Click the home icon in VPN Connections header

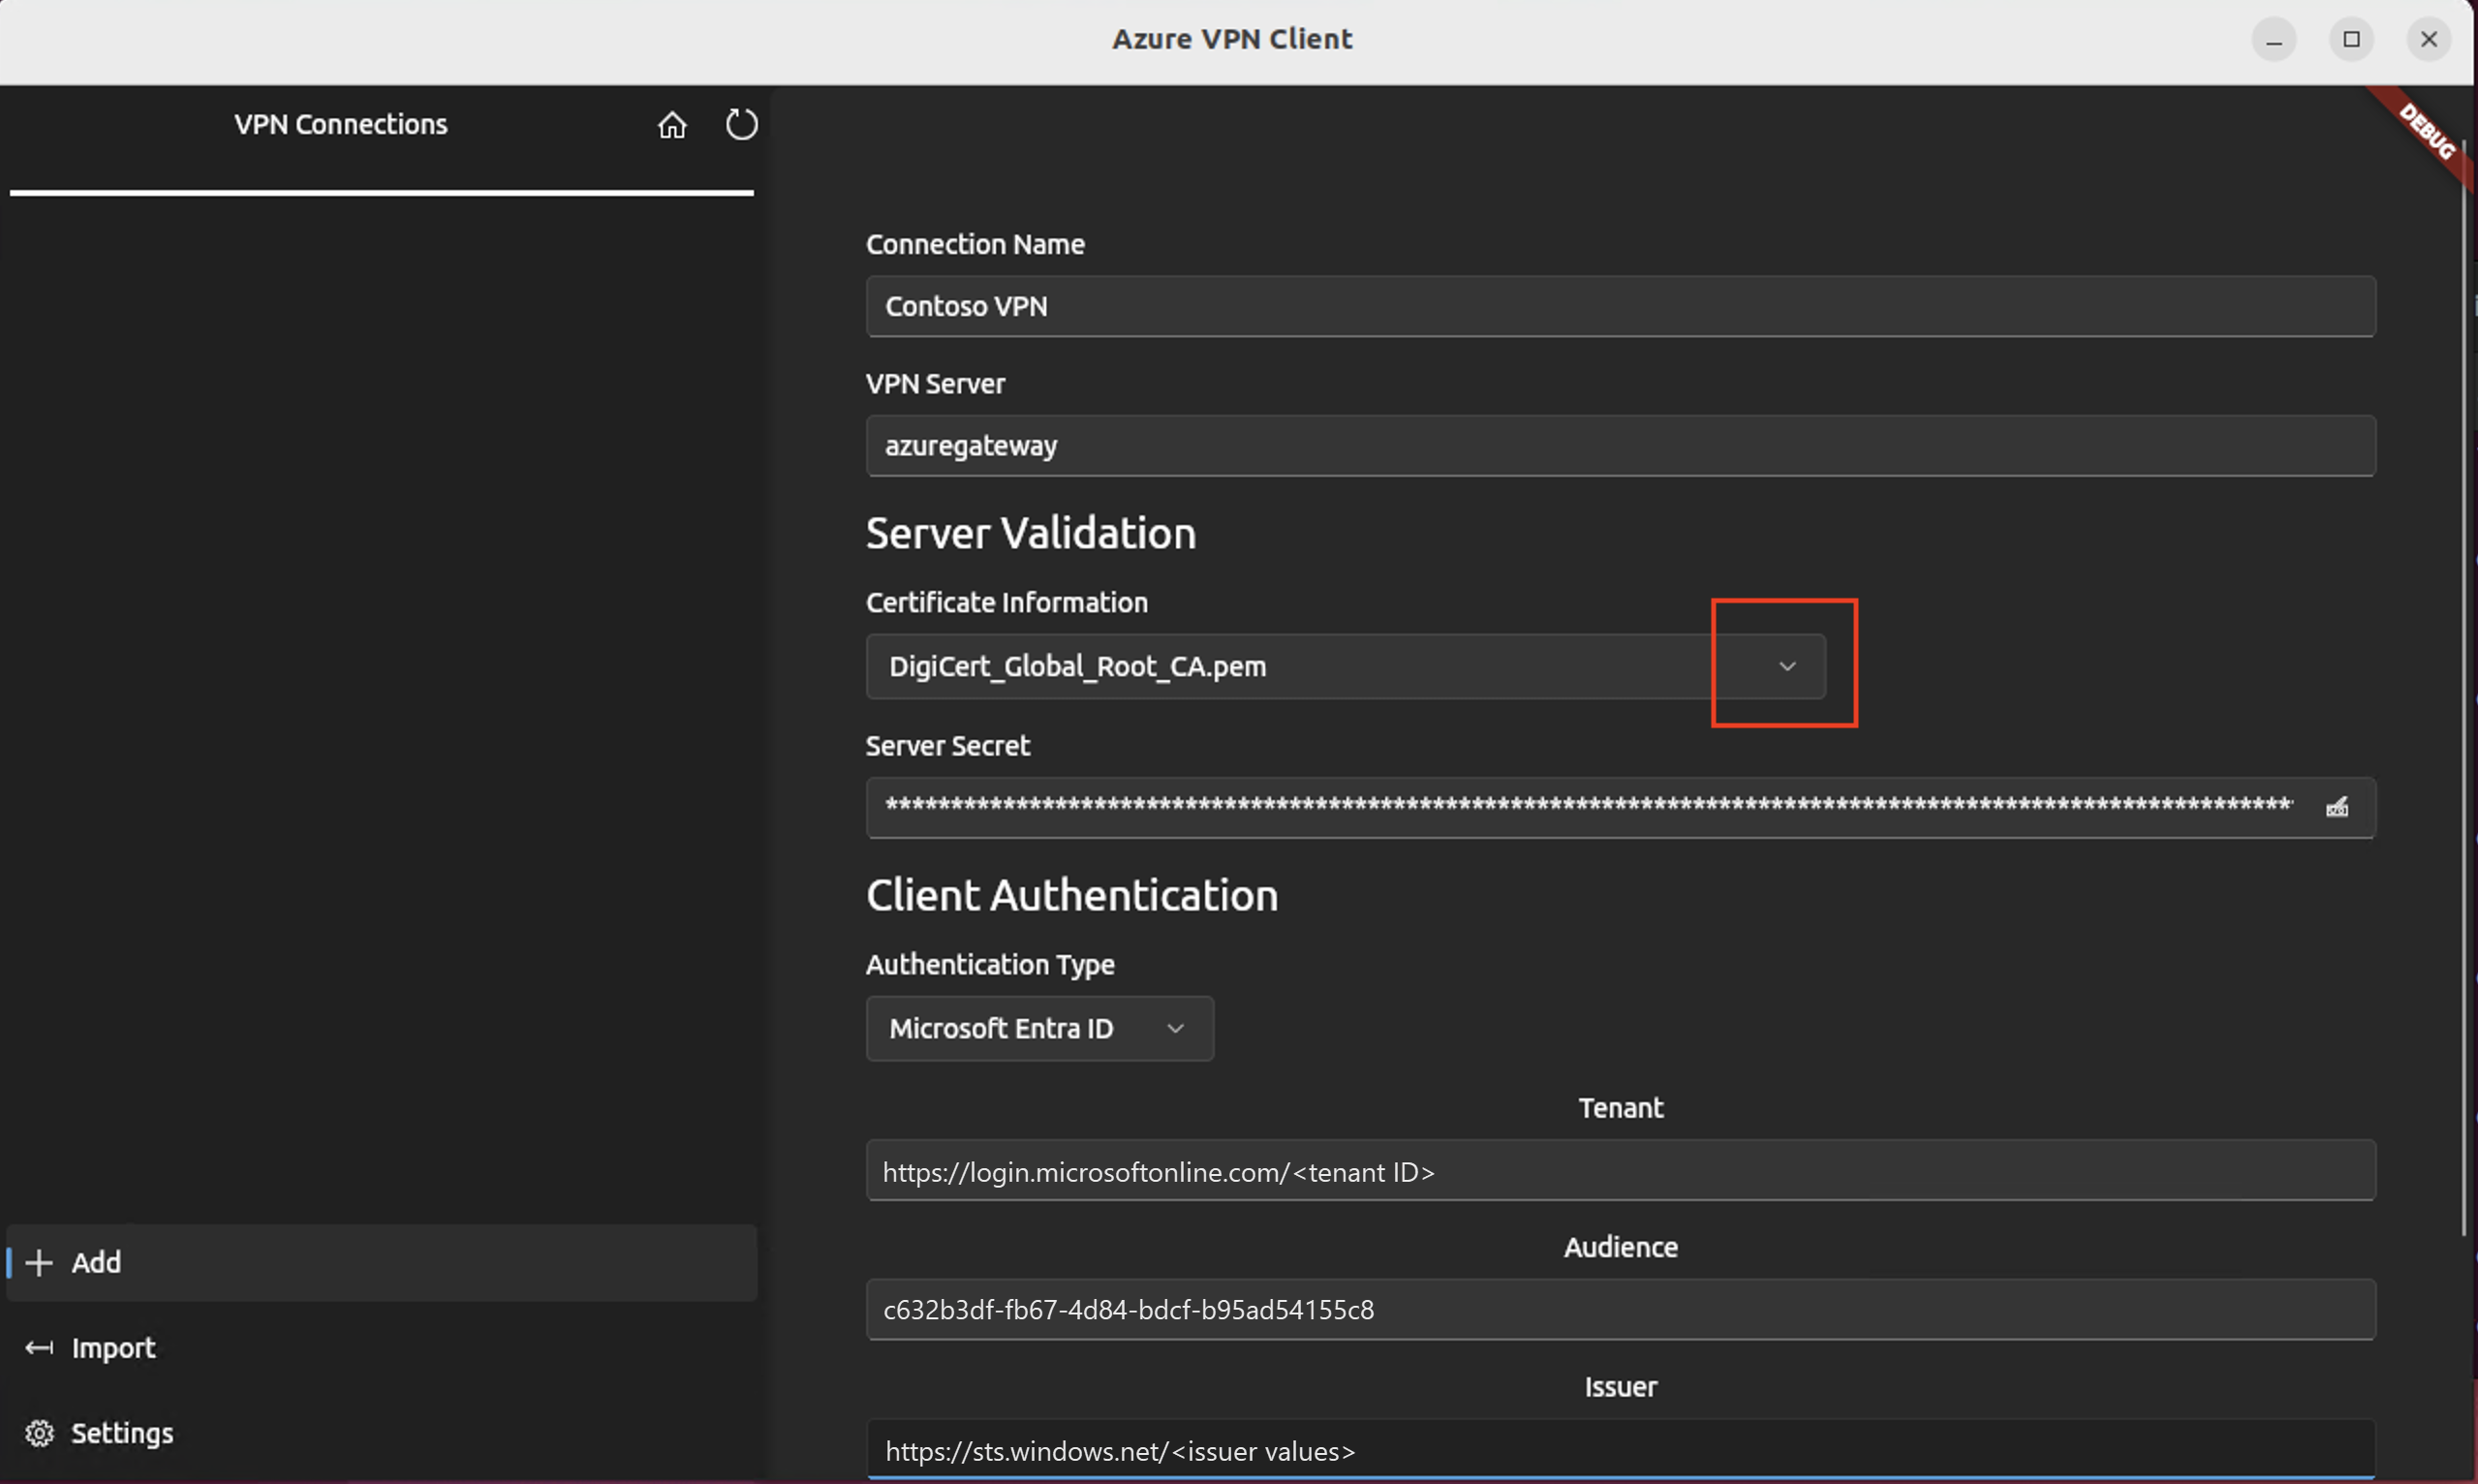pos(672,125)
